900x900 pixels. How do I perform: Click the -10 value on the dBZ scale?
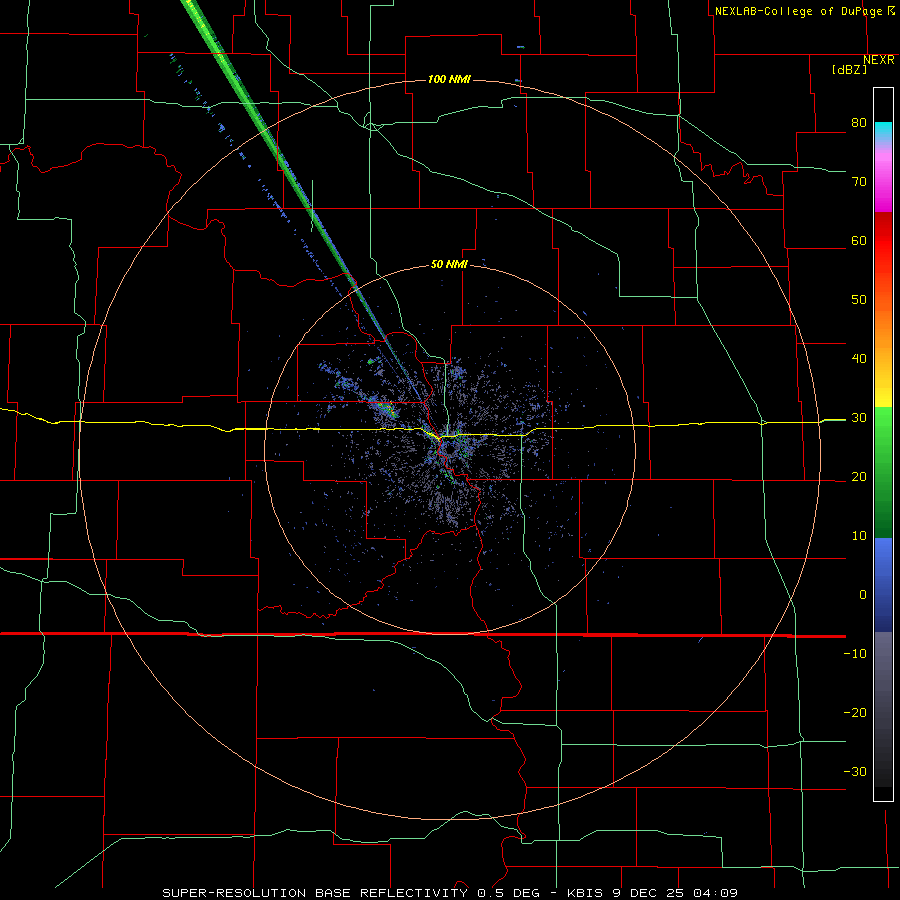[x=855, y=654]
